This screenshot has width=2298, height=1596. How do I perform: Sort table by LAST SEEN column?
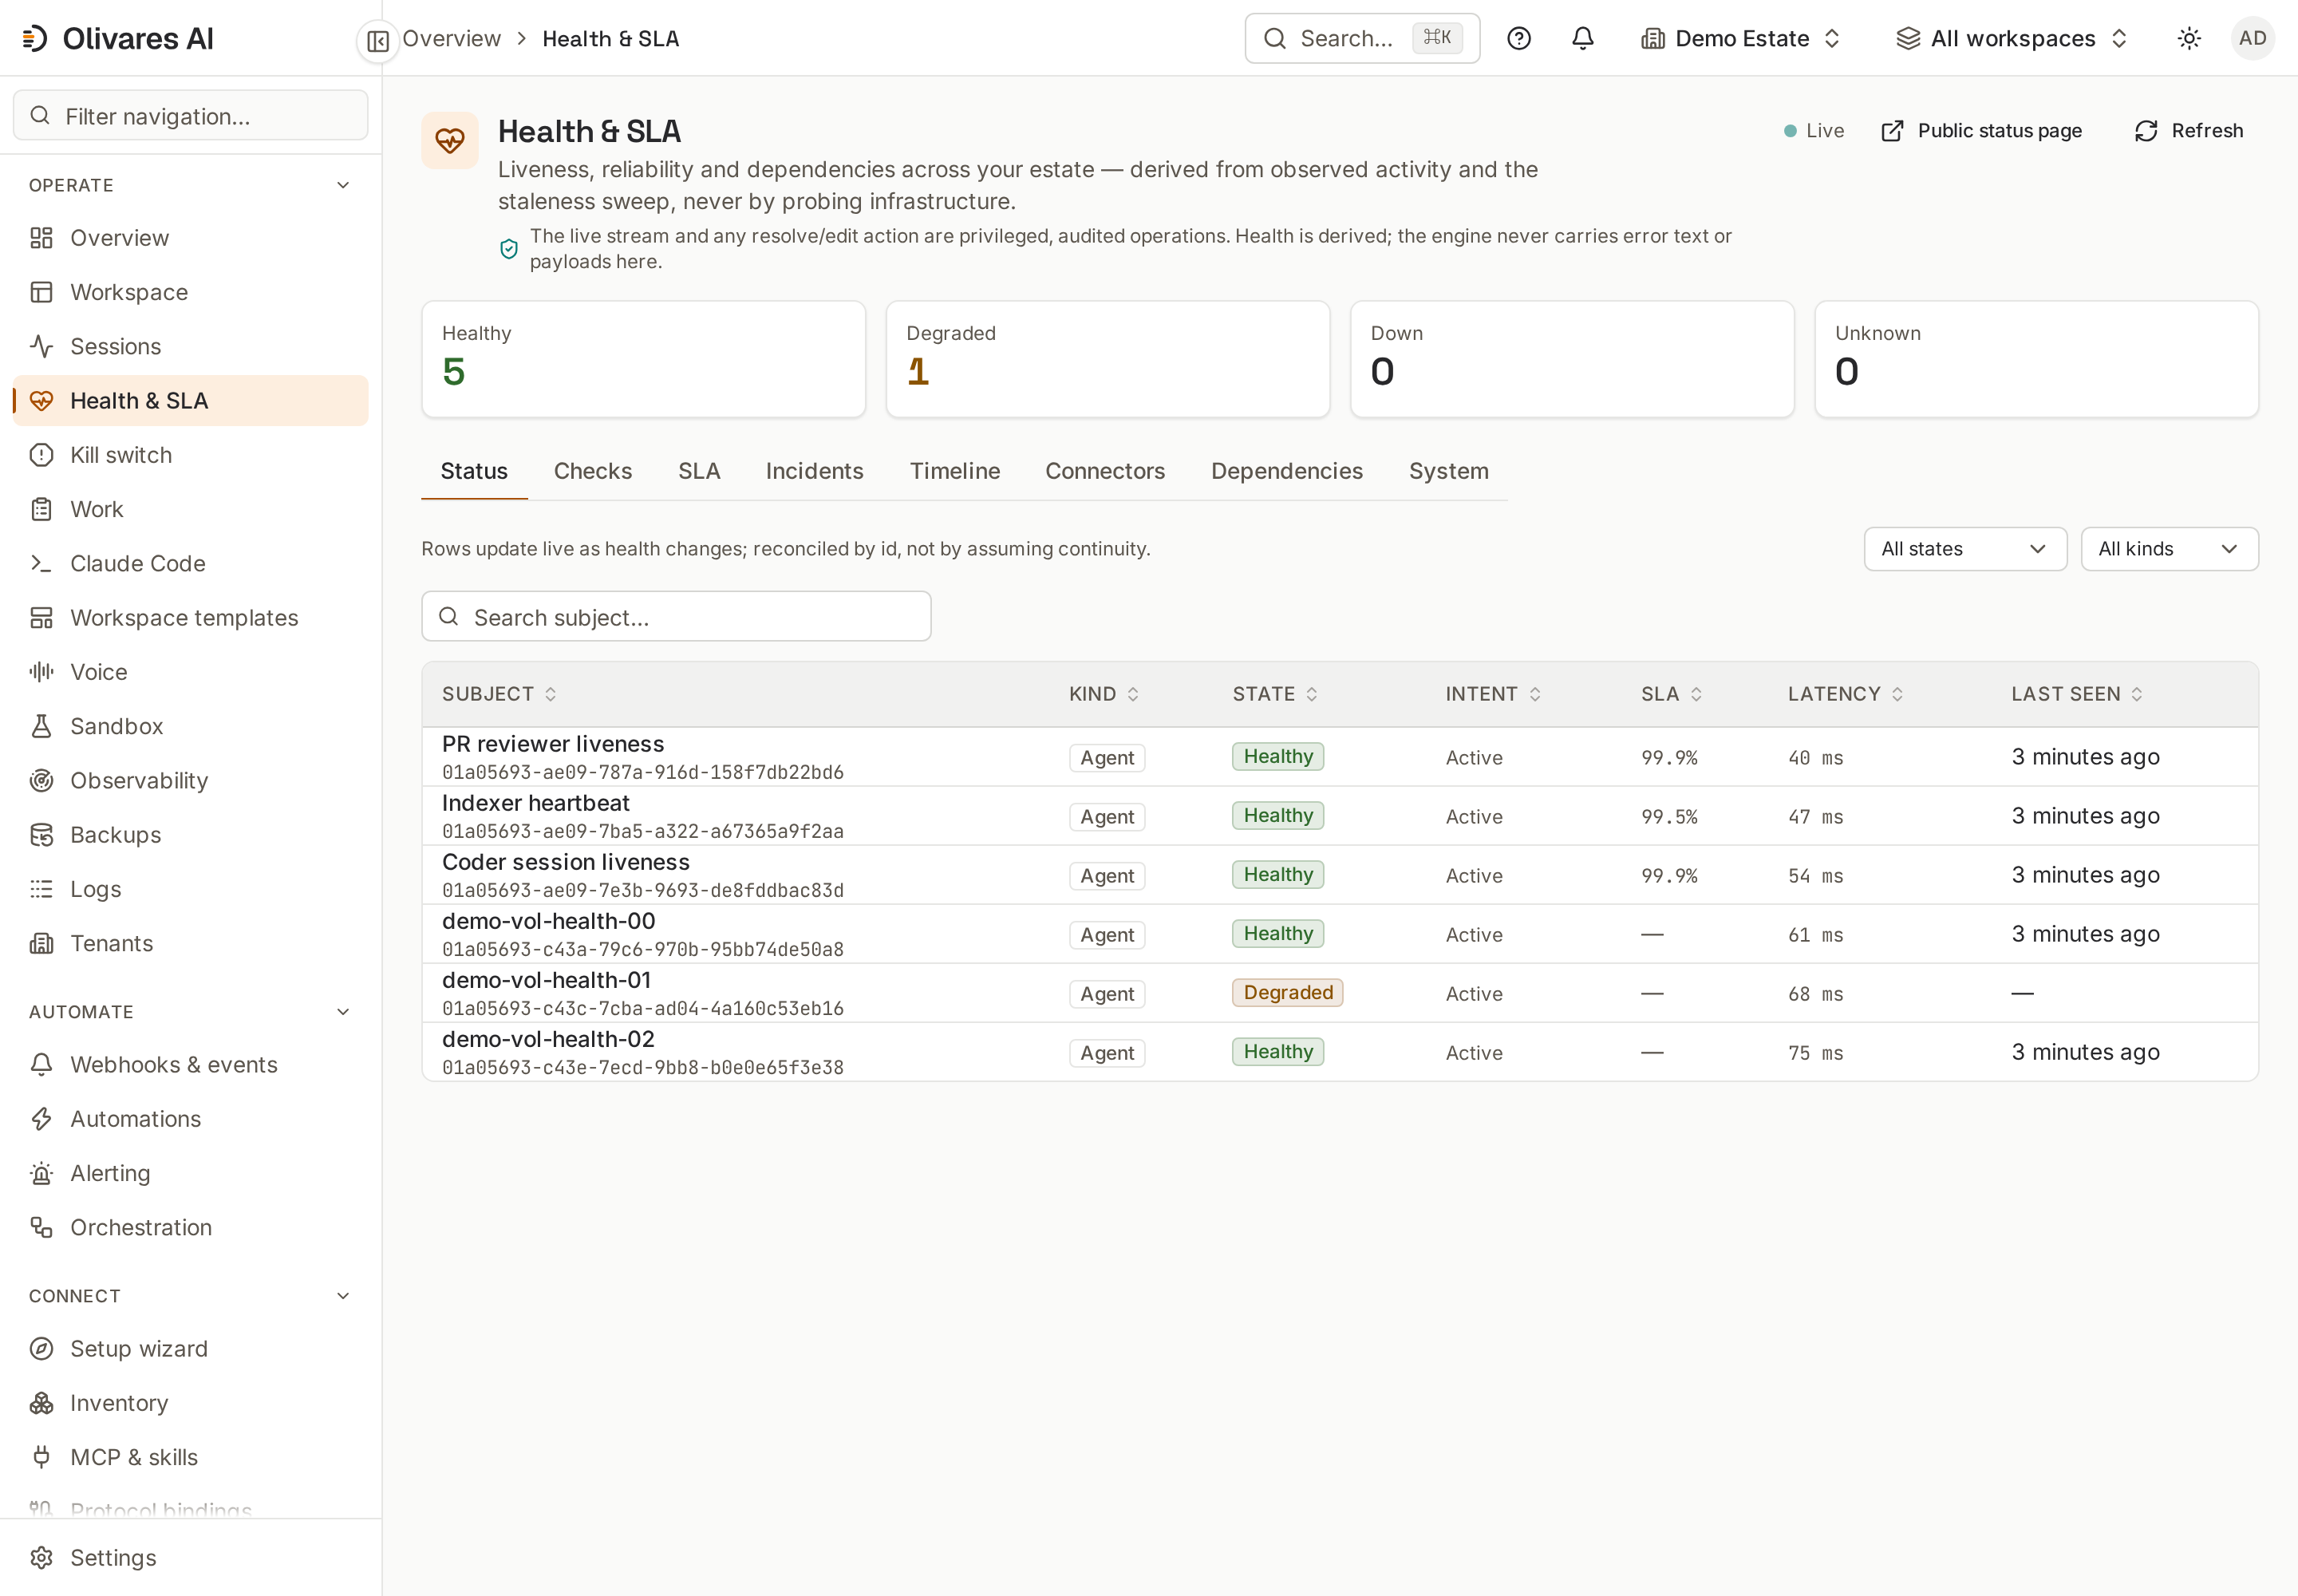2077,694
